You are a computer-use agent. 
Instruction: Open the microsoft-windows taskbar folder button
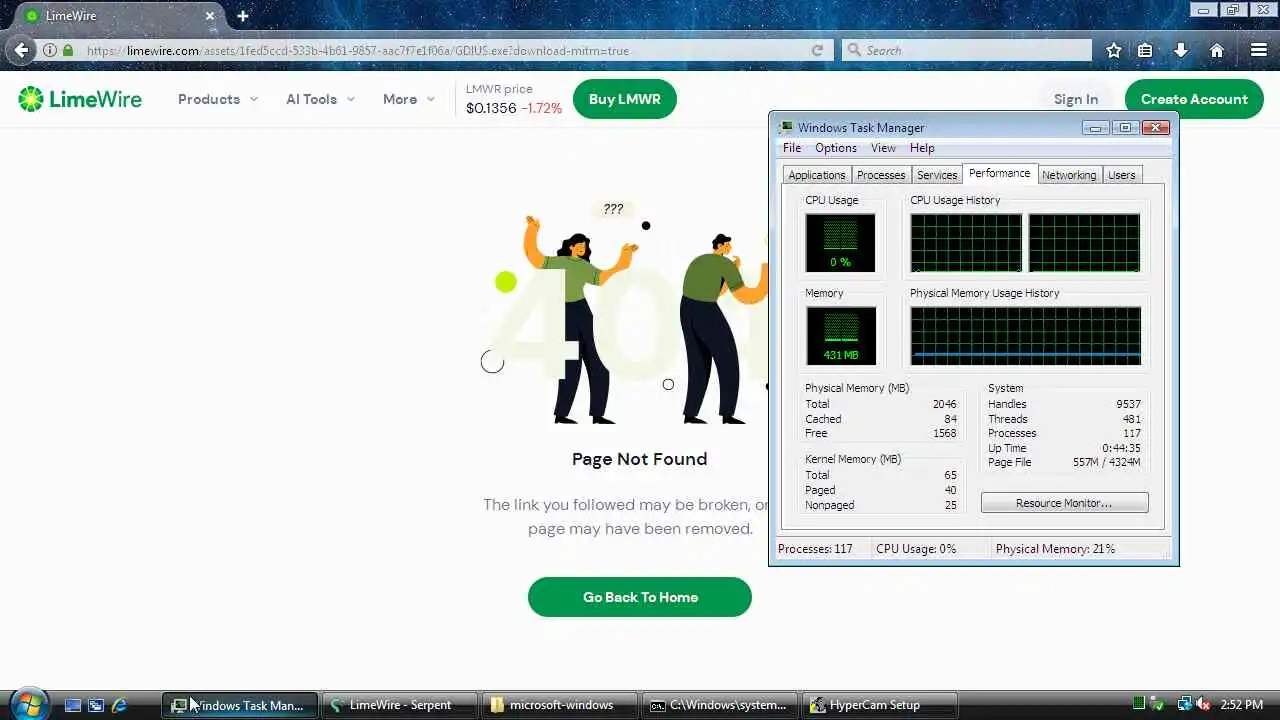click(x=560, y=705)
